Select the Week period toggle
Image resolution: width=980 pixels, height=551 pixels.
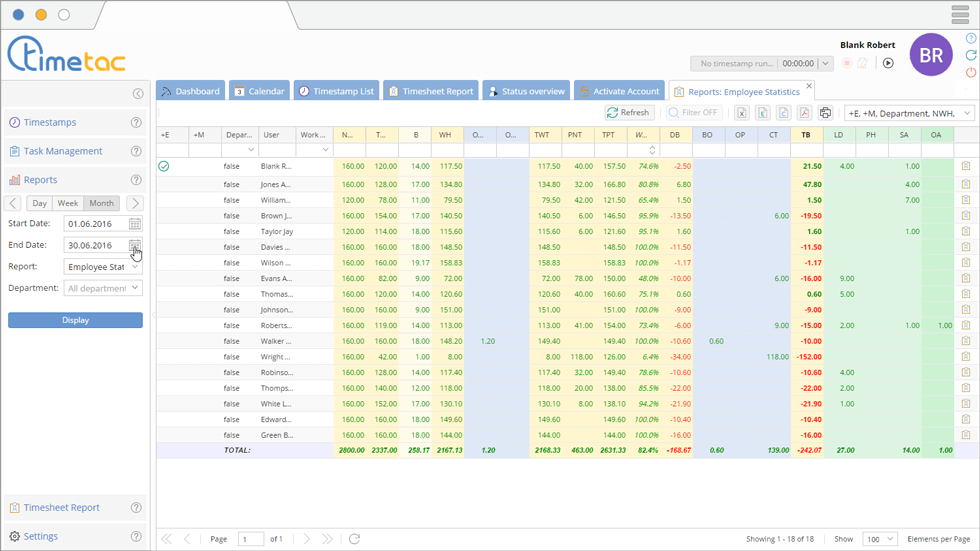tap(68, 203)
